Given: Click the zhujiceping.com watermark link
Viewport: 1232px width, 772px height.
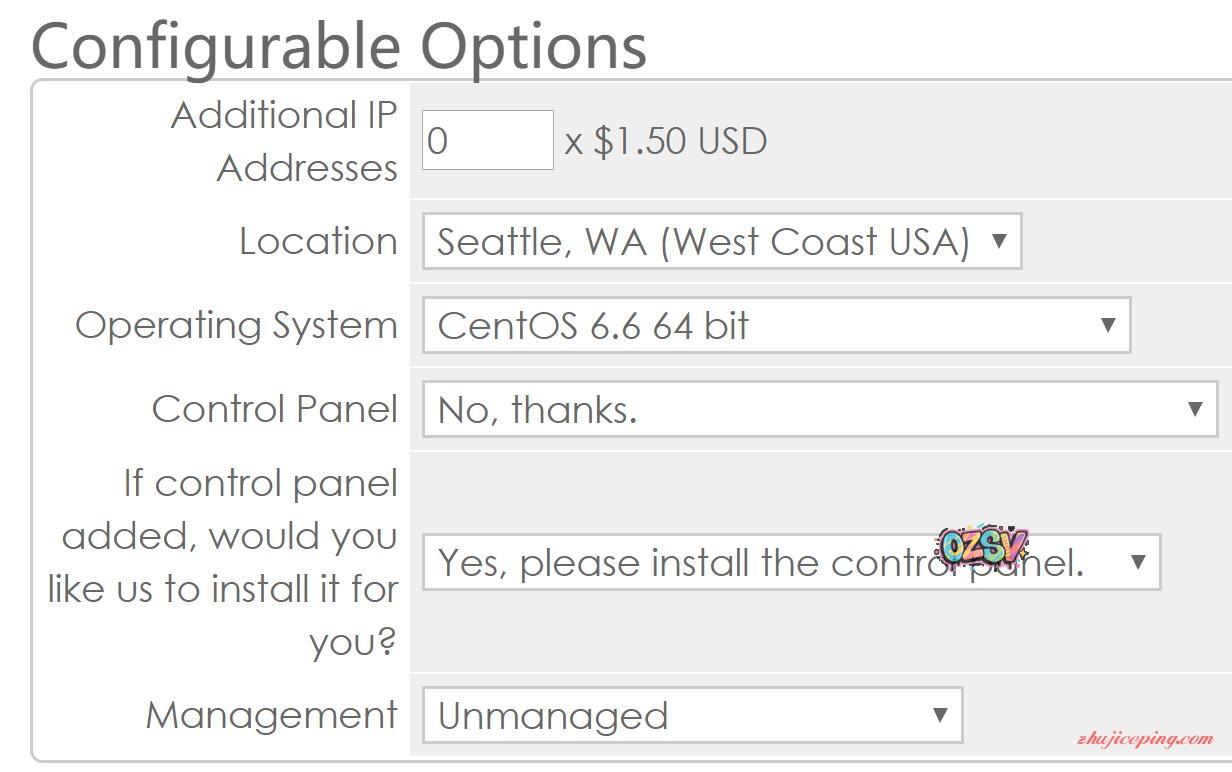Looking at the screenshot, I should point(1145,740).
